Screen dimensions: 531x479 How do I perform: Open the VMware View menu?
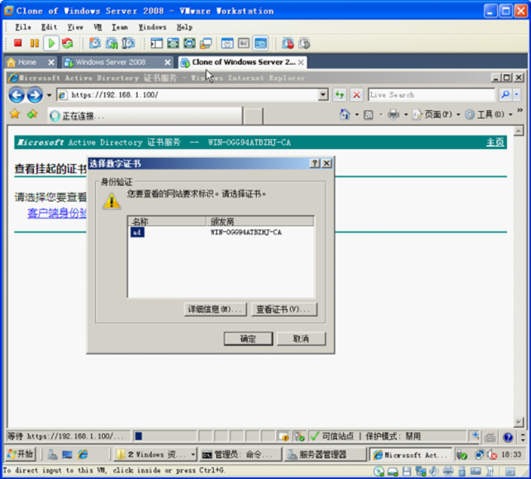(75, 27)
